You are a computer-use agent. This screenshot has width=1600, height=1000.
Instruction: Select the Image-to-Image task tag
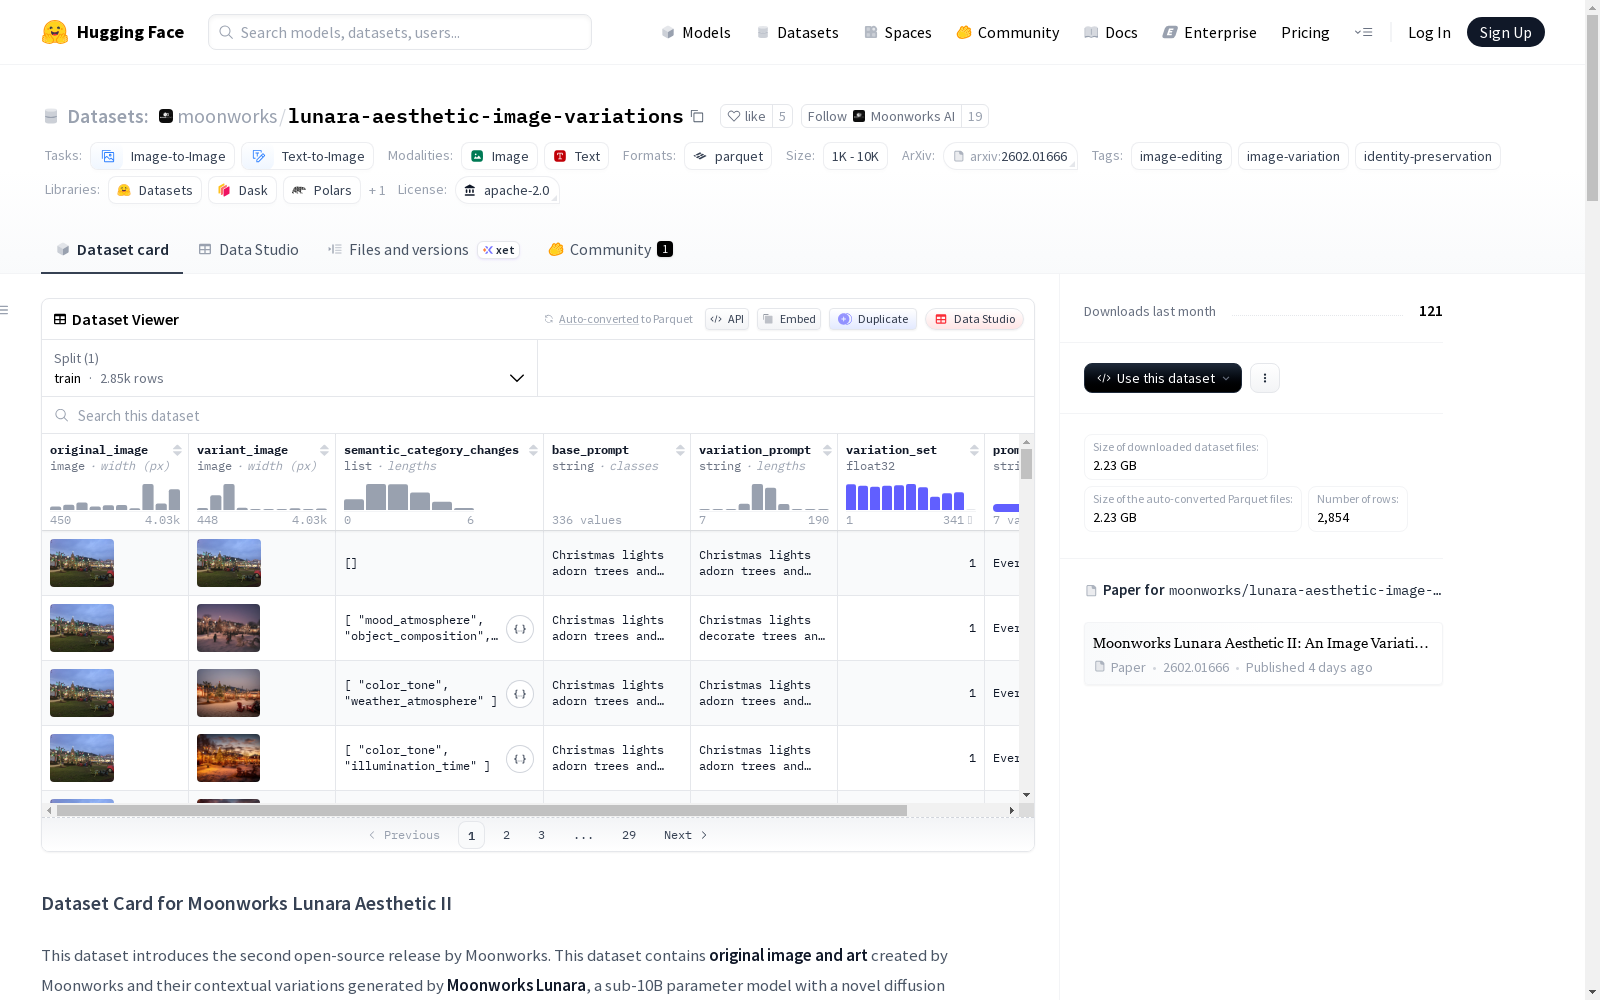click(x=163, y=156)
